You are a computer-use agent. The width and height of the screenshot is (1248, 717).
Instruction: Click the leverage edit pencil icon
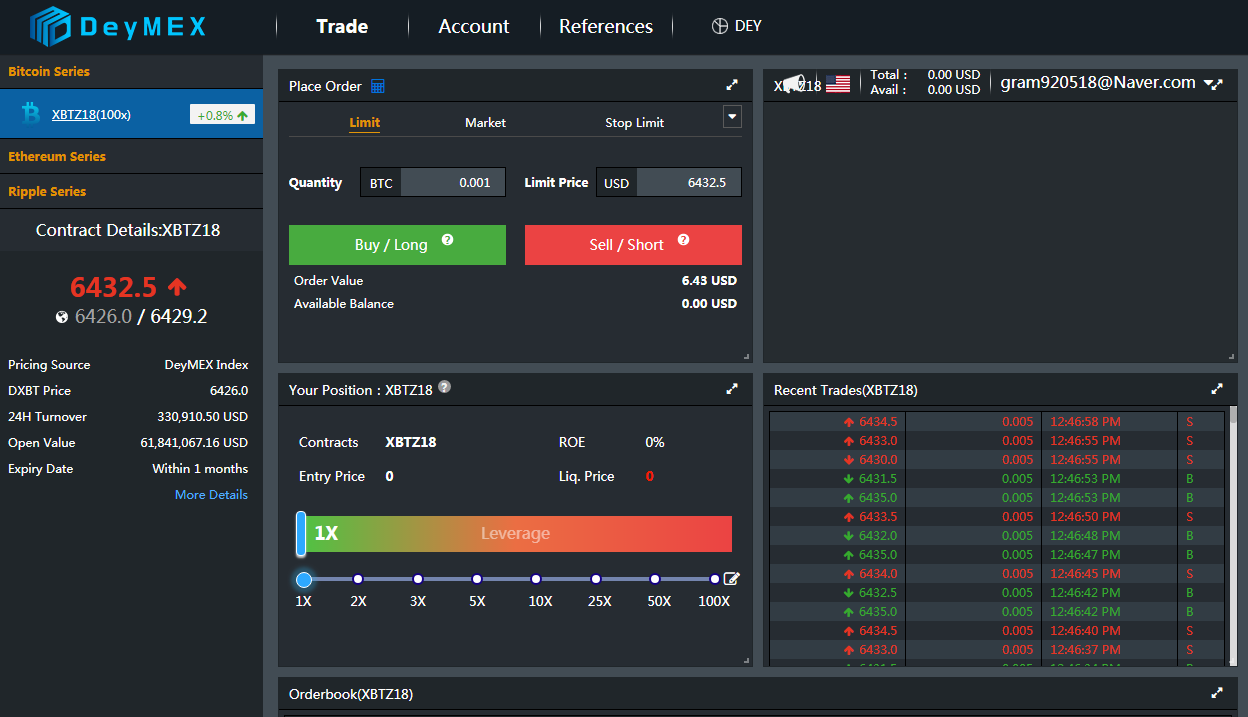pos(731,578)
